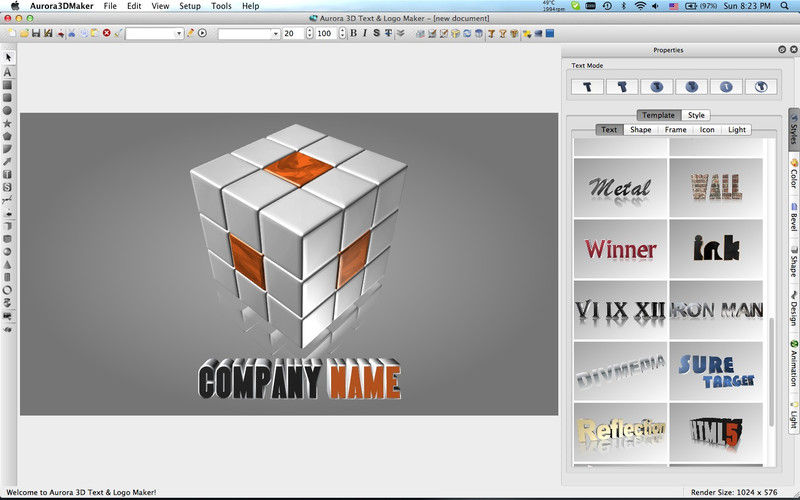800x500 pixels.
Task: Choose the WALL text template
Action: 716,188
